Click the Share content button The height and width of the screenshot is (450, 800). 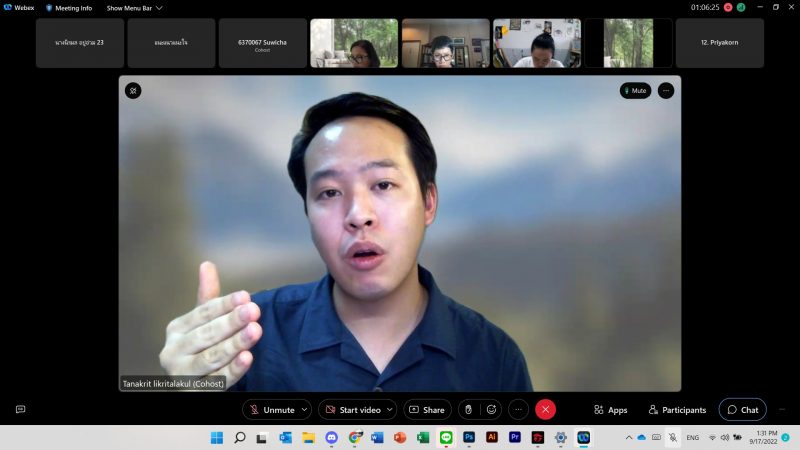coord(427,409)
